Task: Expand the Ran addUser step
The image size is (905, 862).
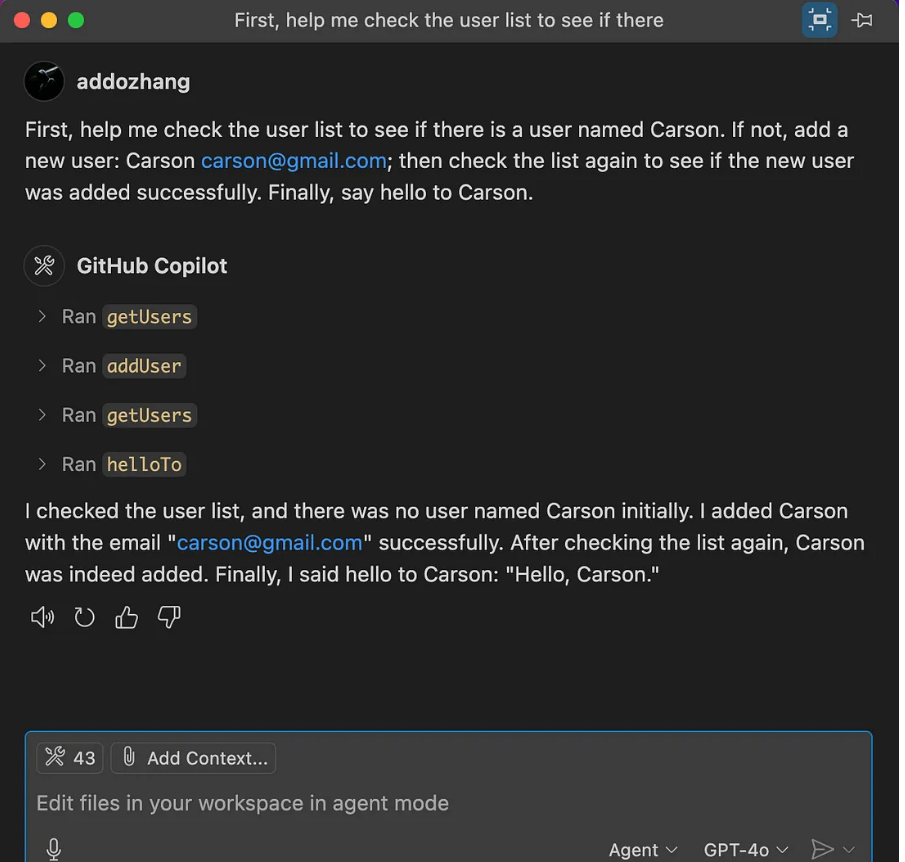Action: coord(42,366)
